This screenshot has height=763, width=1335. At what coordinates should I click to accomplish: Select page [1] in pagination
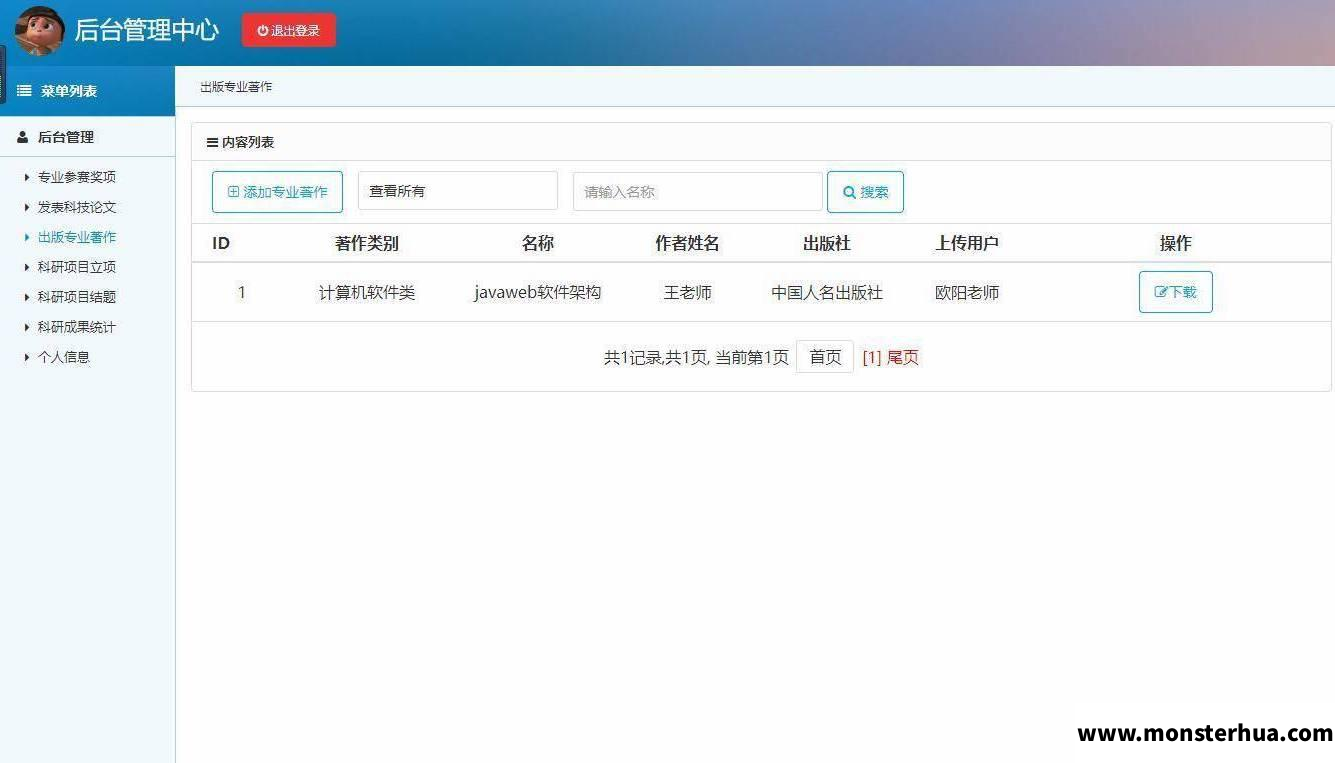pos(872,357)
